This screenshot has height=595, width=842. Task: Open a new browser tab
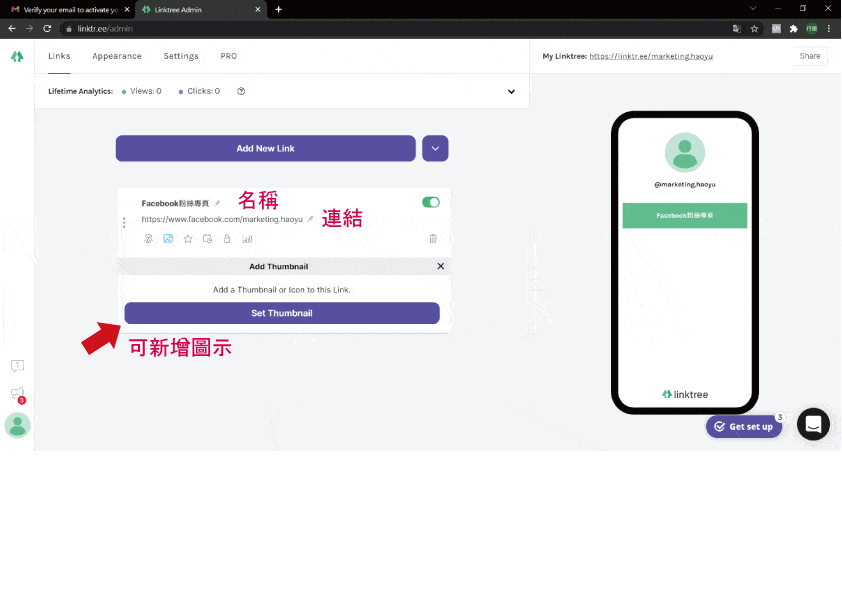[x=278, y=9]
